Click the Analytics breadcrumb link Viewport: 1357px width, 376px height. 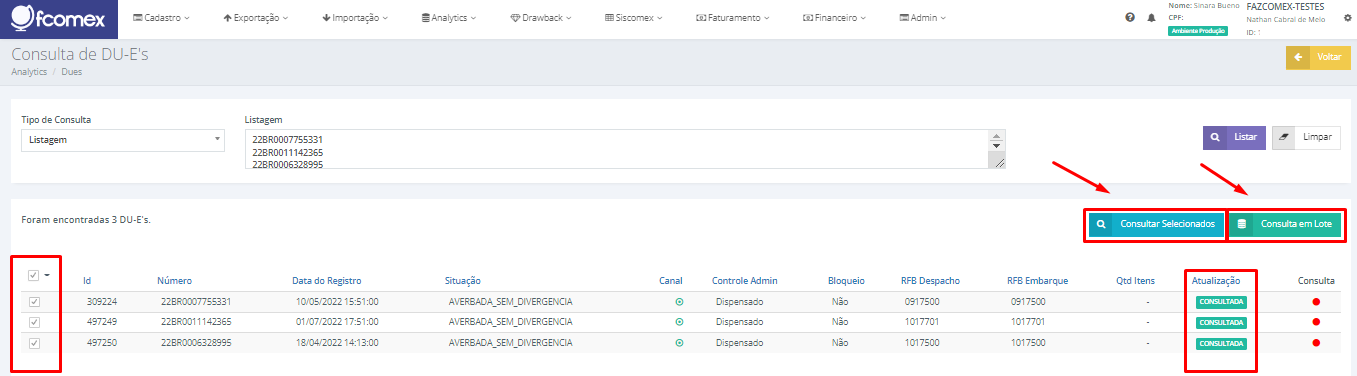click(x=29, y=72)
